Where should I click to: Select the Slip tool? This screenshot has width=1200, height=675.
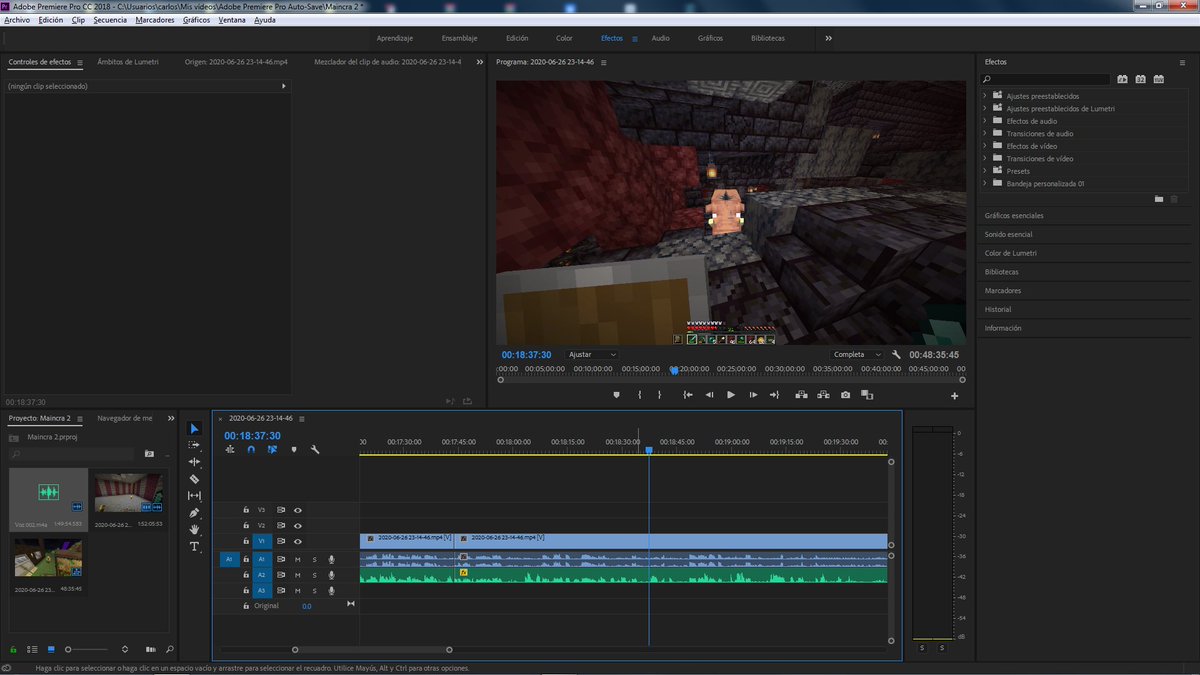pos(194,496)
